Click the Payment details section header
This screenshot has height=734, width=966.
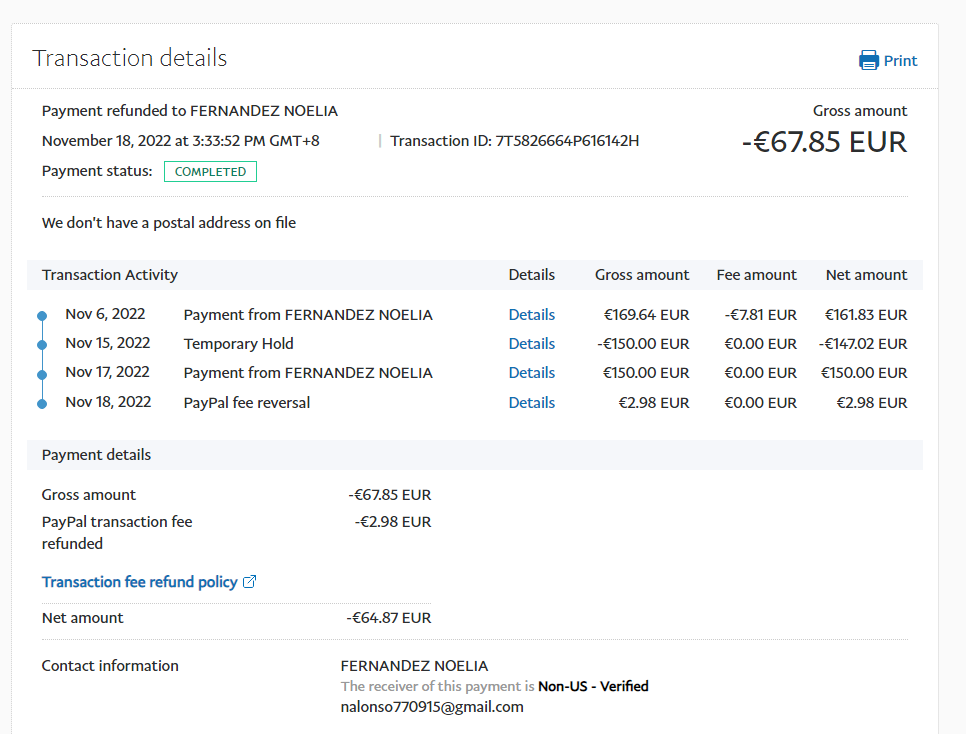tap(96, 455)
